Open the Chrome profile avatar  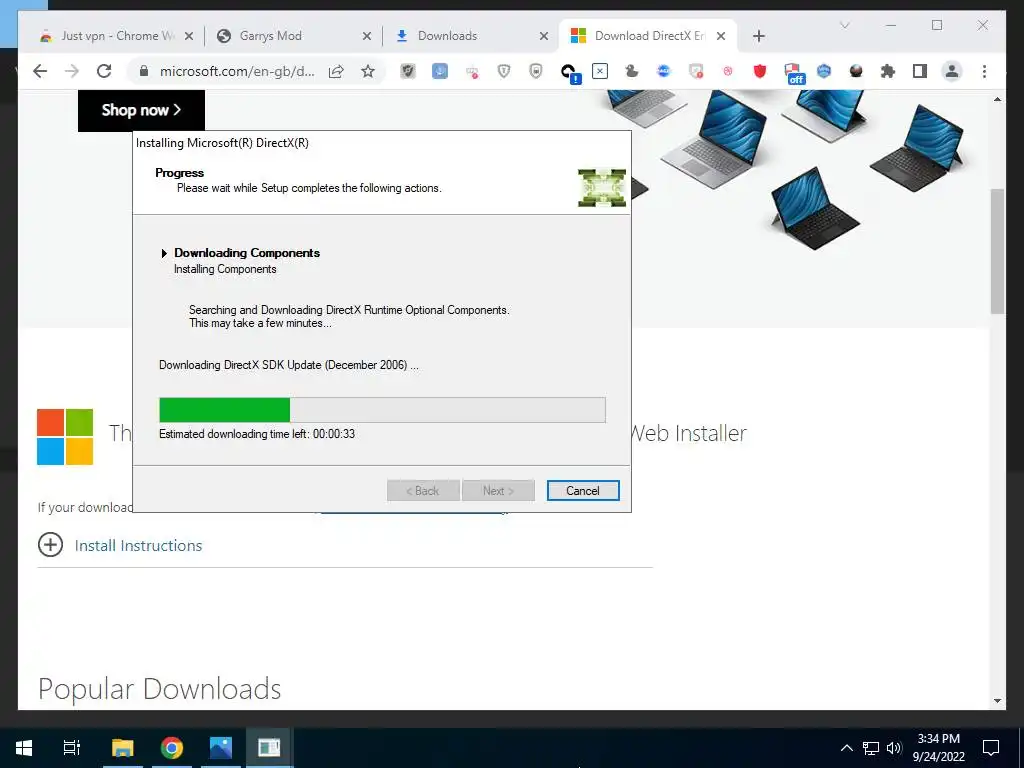pos(952,71)
